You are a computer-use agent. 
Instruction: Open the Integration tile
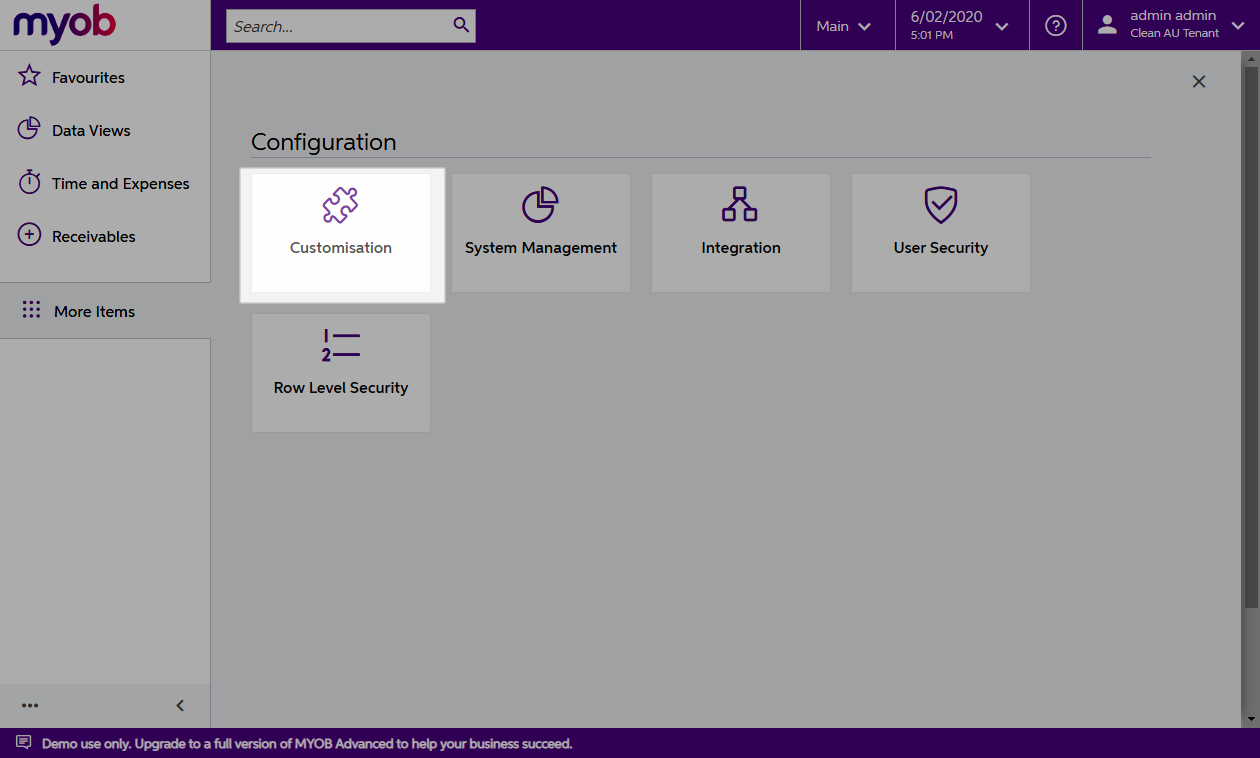click(741, 233)
